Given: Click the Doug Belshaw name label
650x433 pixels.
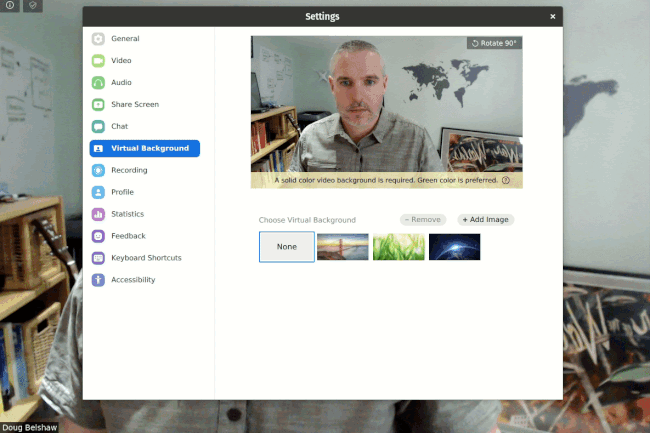Looking at the screenshot, I should coord(29,428).
